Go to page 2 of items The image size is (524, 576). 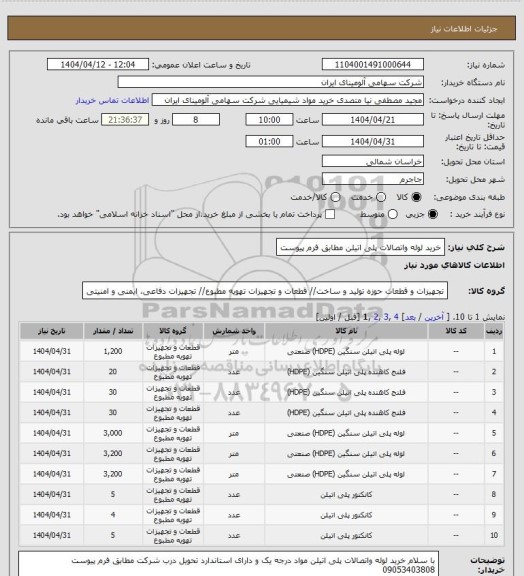pyautogui.click(x=376, y=317)
